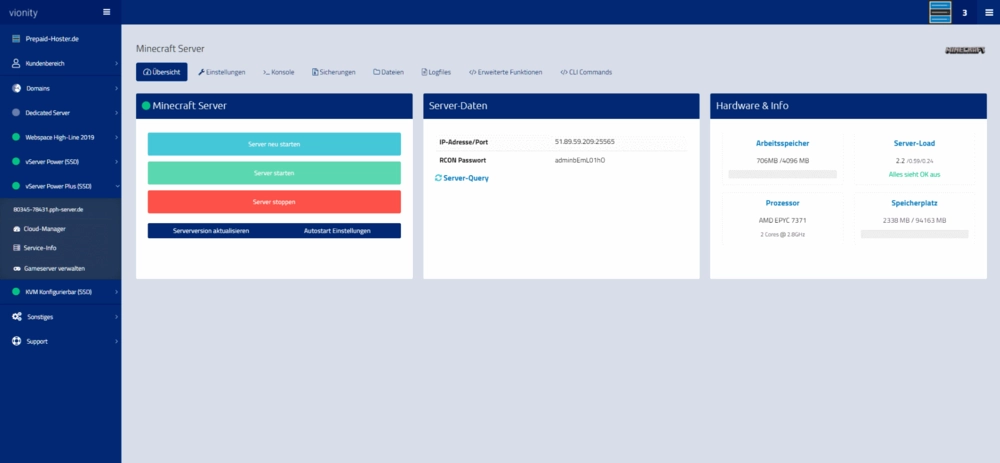
Task: Click the Server neu starten button
Action: [x=274, y=144]
